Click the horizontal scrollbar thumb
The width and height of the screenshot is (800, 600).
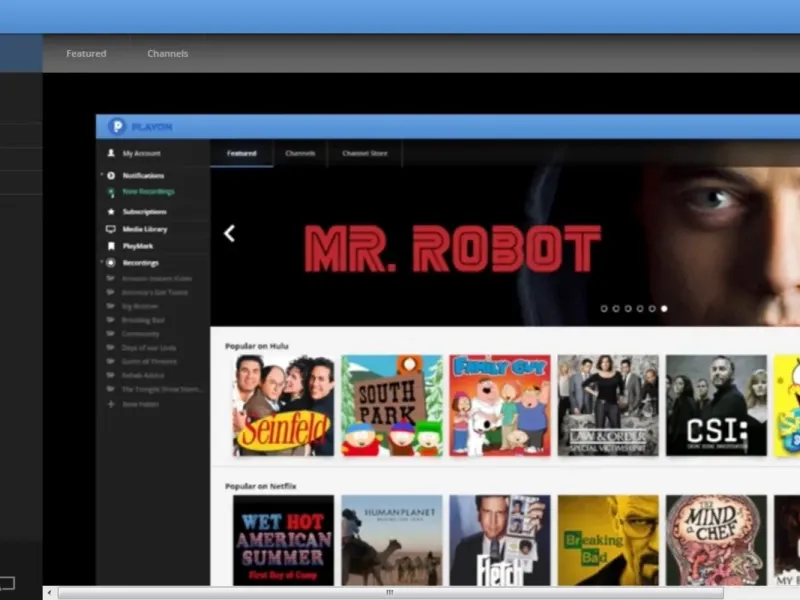[390, 593]
